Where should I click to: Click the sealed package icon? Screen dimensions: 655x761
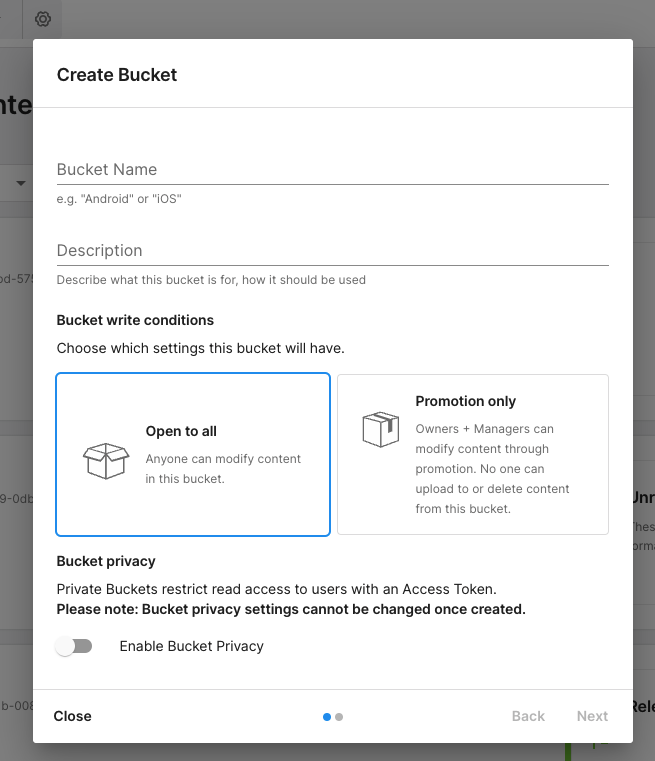[x=380, y=429]
